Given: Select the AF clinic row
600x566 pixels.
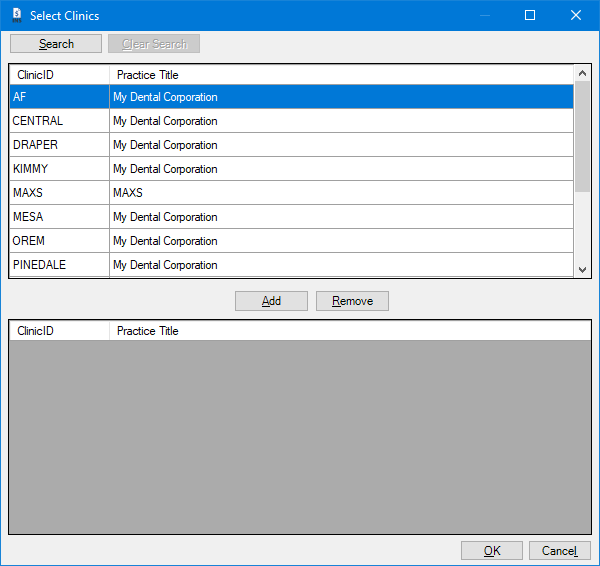Looking at the screenshot, I should click(x=291, y=97).
